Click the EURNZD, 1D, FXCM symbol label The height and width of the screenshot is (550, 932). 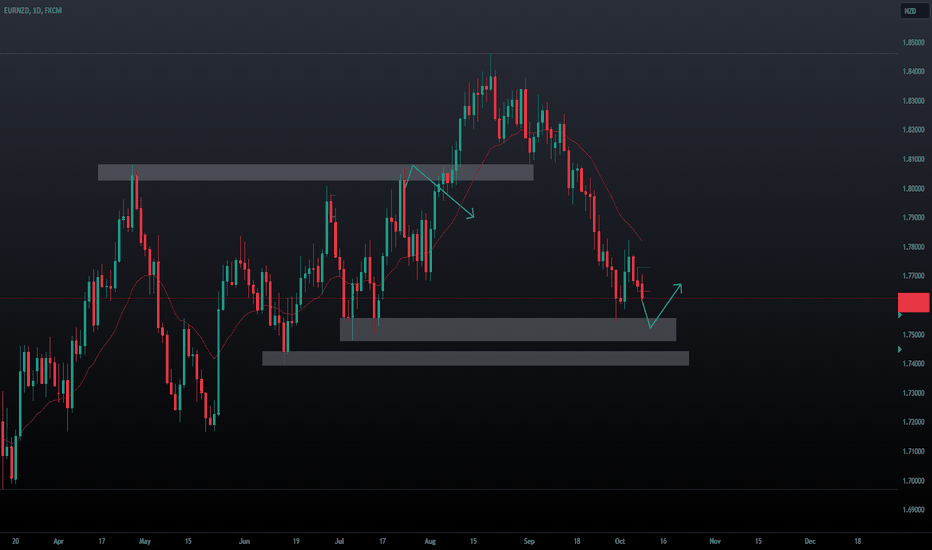point(33,11)
